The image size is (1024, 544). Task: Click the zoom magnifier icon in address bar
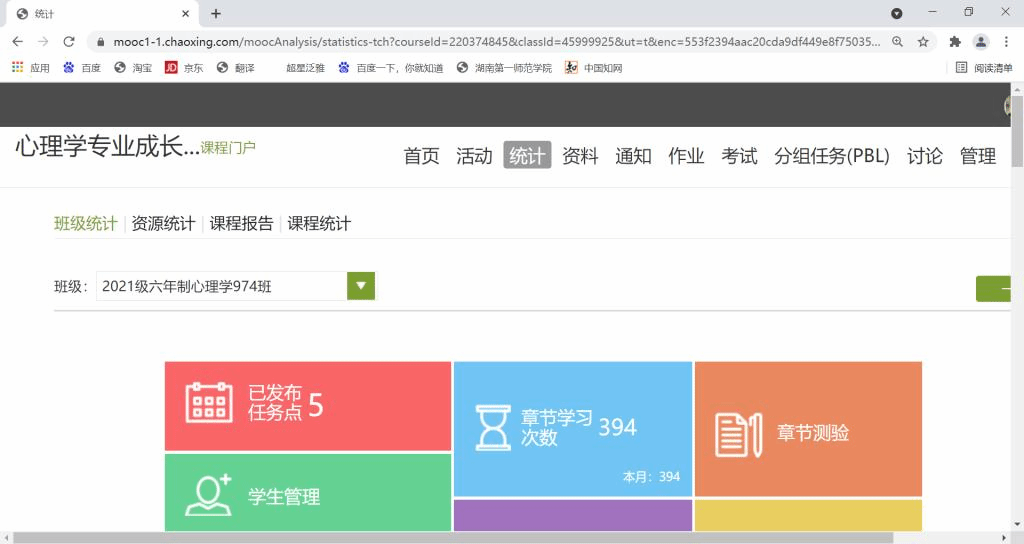(x=897, y=42)
